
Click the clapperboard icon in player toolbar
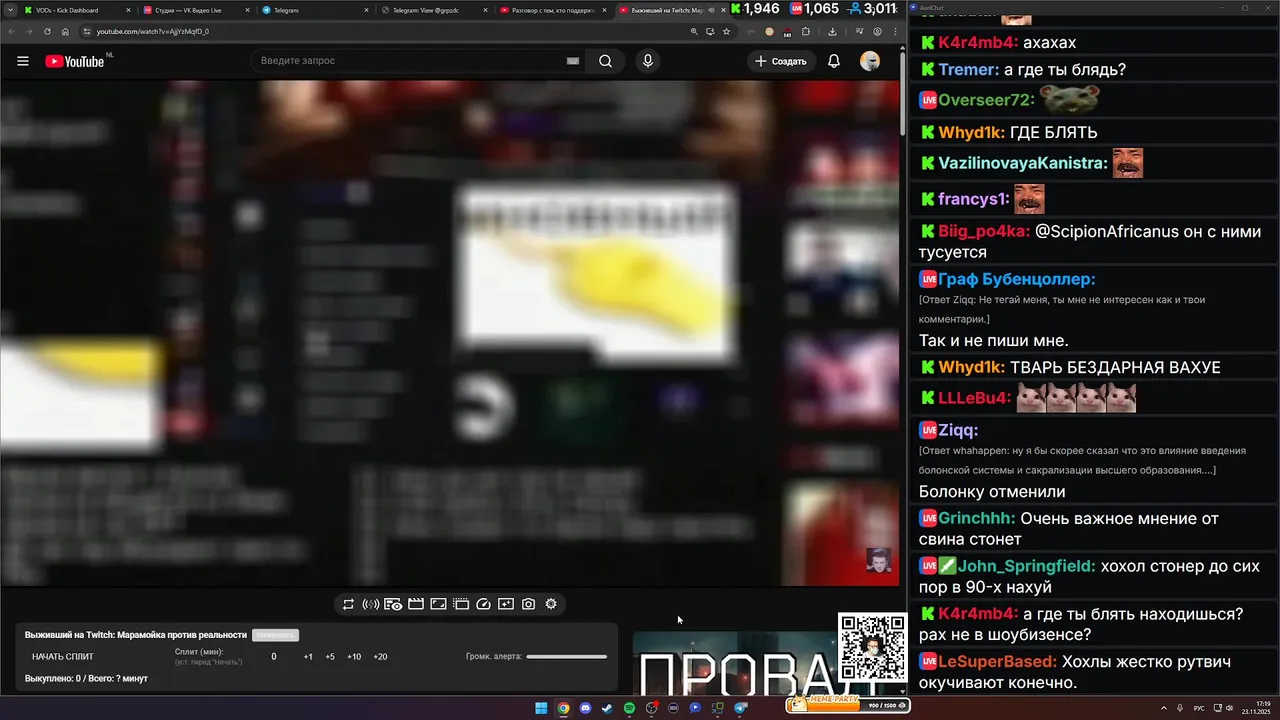[416, 604]
